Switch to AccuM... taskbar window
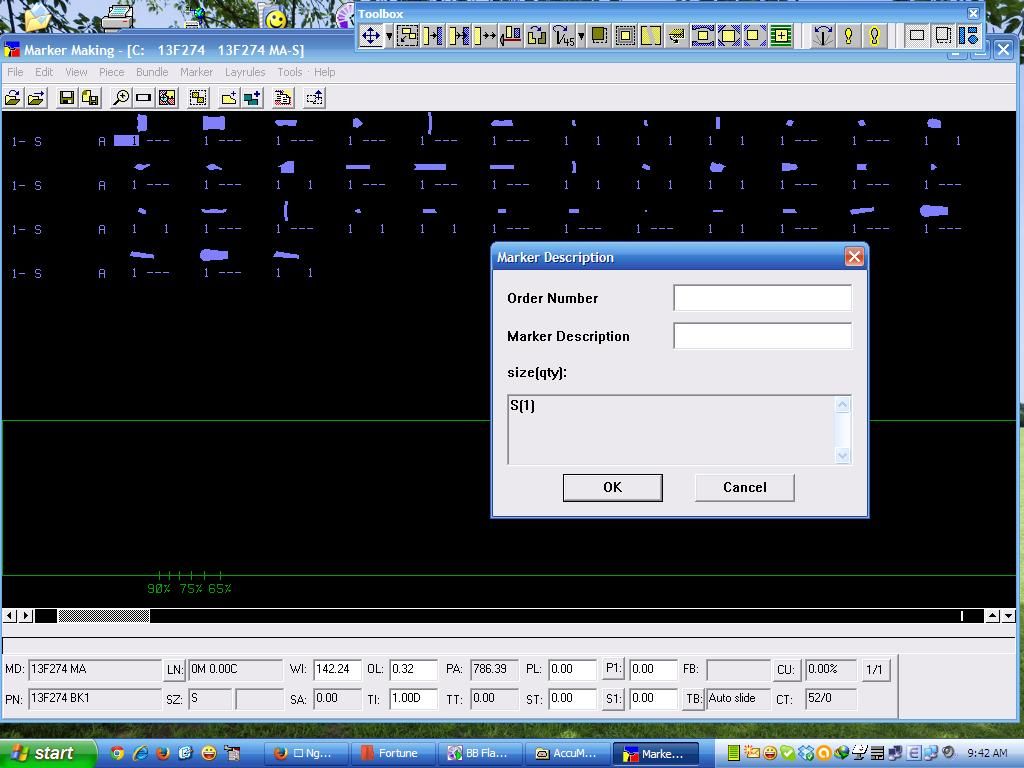The width and height of the screenshot is (1024, 768). click(568, 754)
